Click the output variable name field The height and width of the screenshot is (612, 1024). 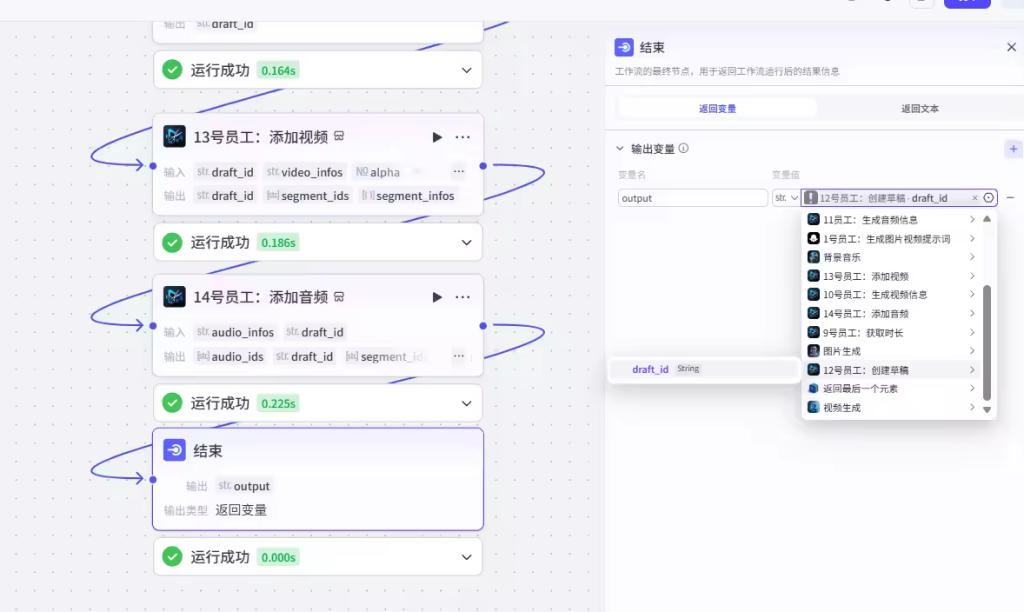[692, 198]
